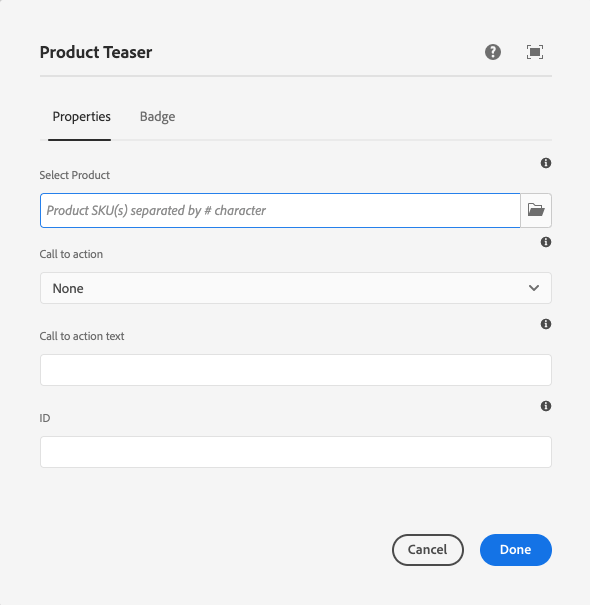Switch to the Properties tab
Viewport: 590px width, 605px height.
tap(81, 117)
